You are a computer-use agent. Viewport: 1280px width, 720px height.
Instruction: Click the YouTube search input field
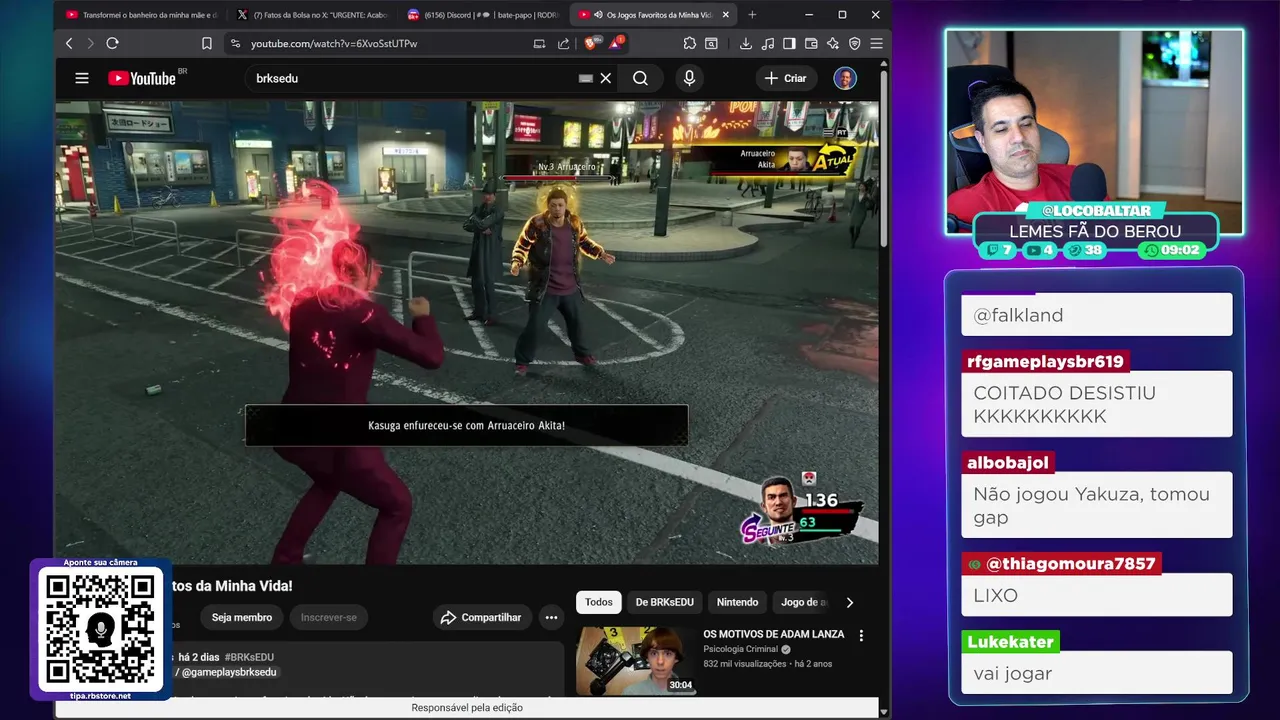[x=415, y=78]
